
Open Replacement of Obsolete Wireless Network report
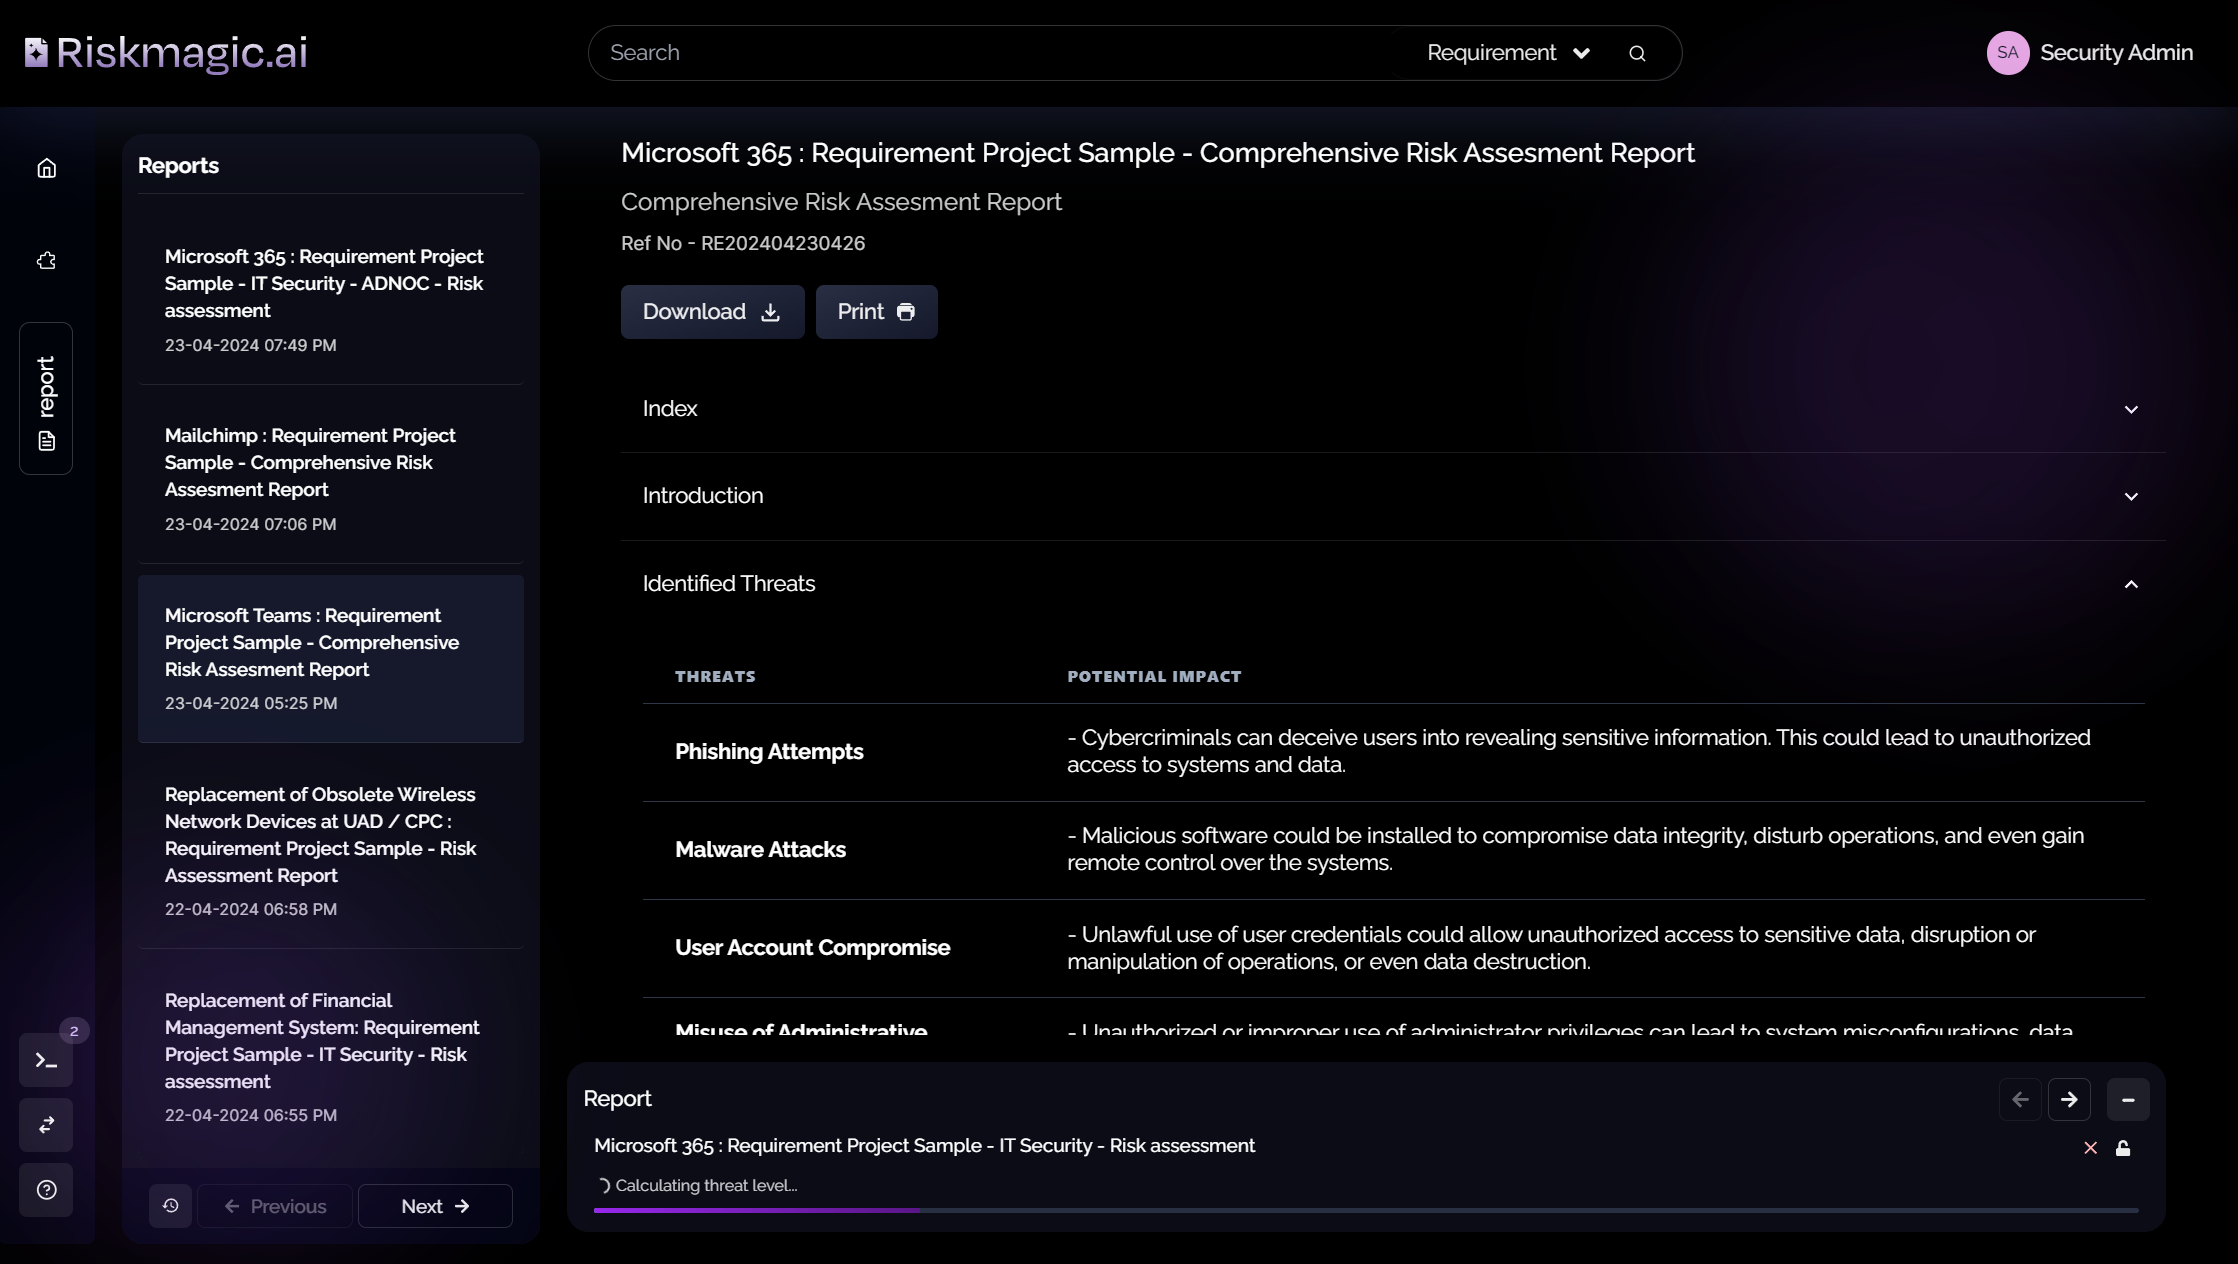click(330, 851)
